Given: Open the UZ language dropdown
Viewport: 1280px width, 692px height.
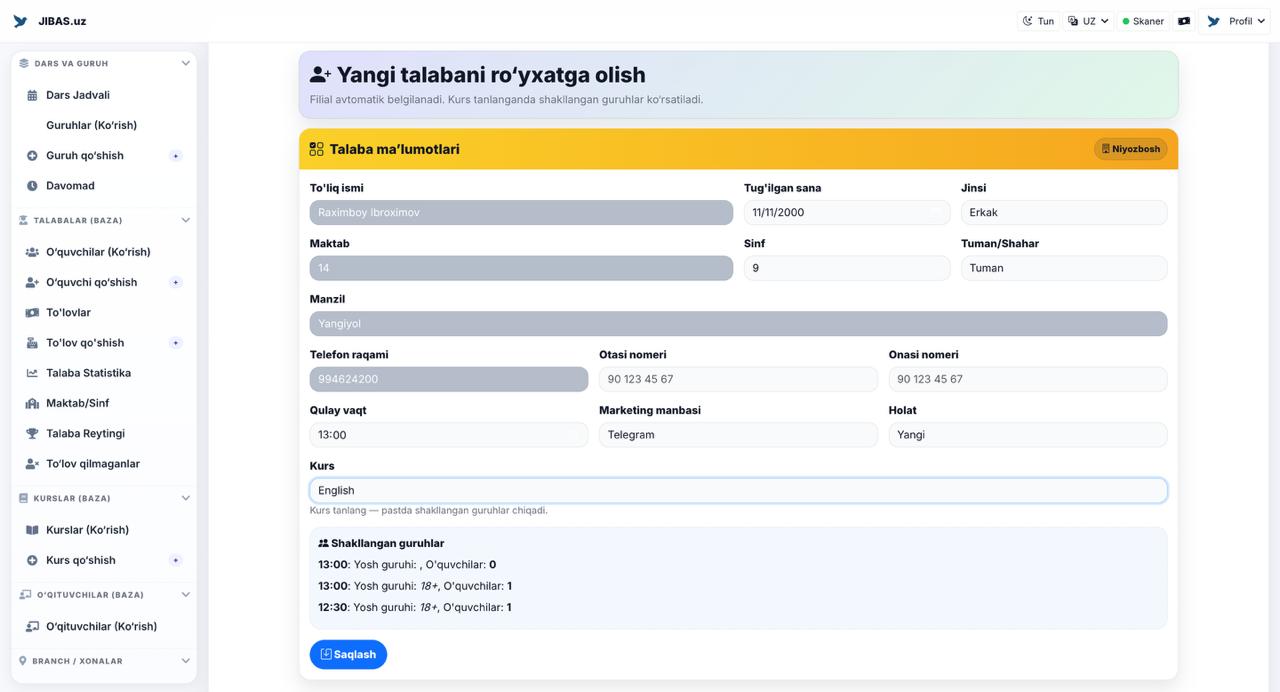Looking at the screenshot, I should pyautogui.click(x=1088, y=21).
